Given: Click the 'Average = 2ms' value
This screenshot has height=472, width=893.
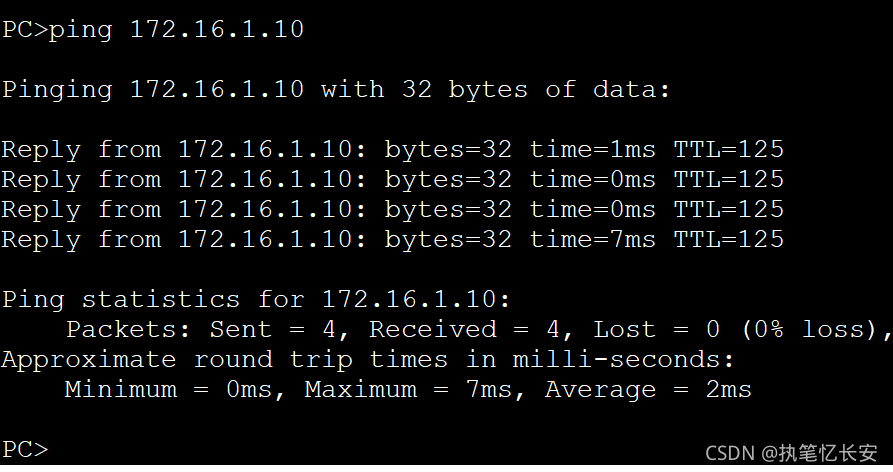Looking at the screenshot, I should (x=648, y=390).
